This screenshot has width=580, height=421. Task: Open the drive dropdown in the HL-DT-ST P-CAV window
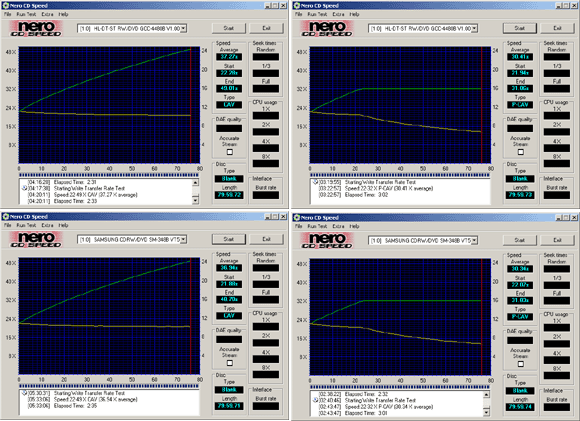(x=474, y=28)
